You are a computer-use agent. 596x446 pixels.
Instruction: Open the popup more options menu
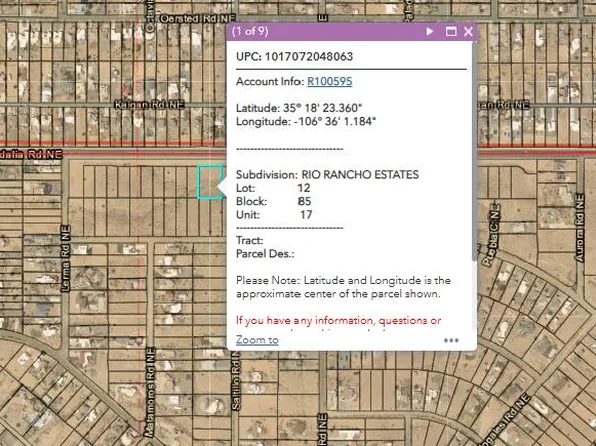(451, 340)
